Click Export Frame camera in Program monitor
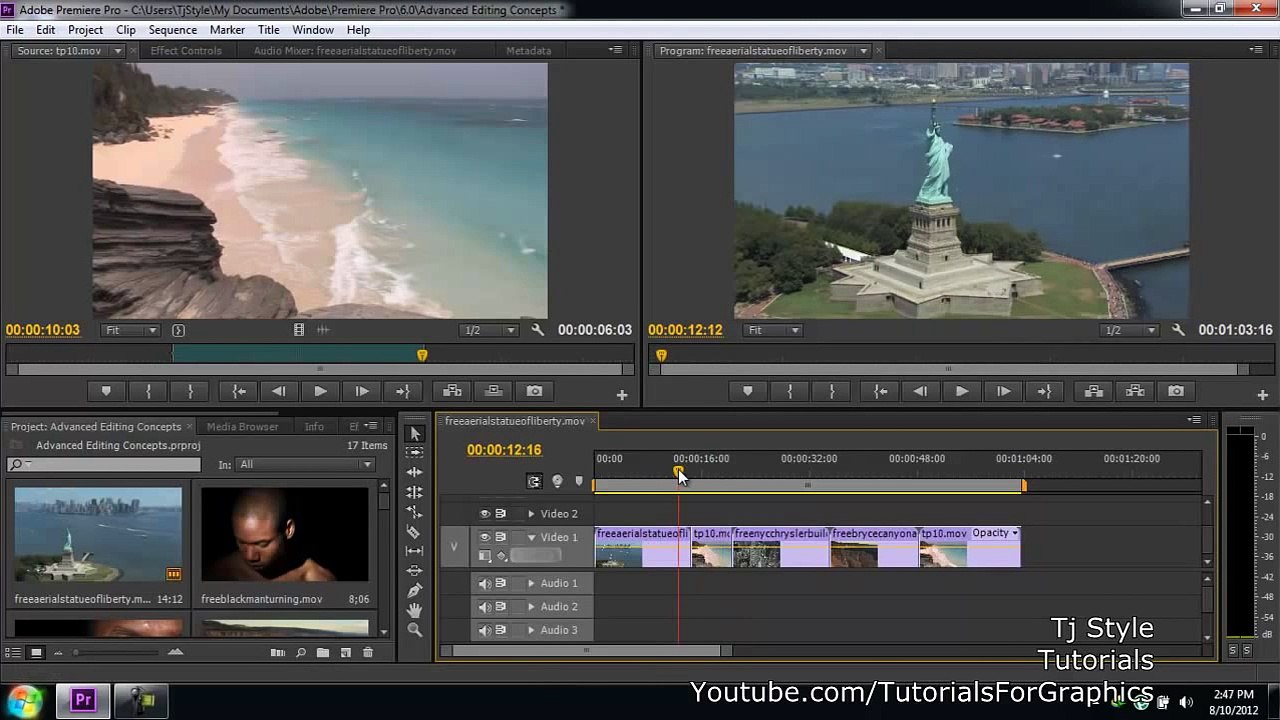The image size is (1280, 720). (1176, 391)
